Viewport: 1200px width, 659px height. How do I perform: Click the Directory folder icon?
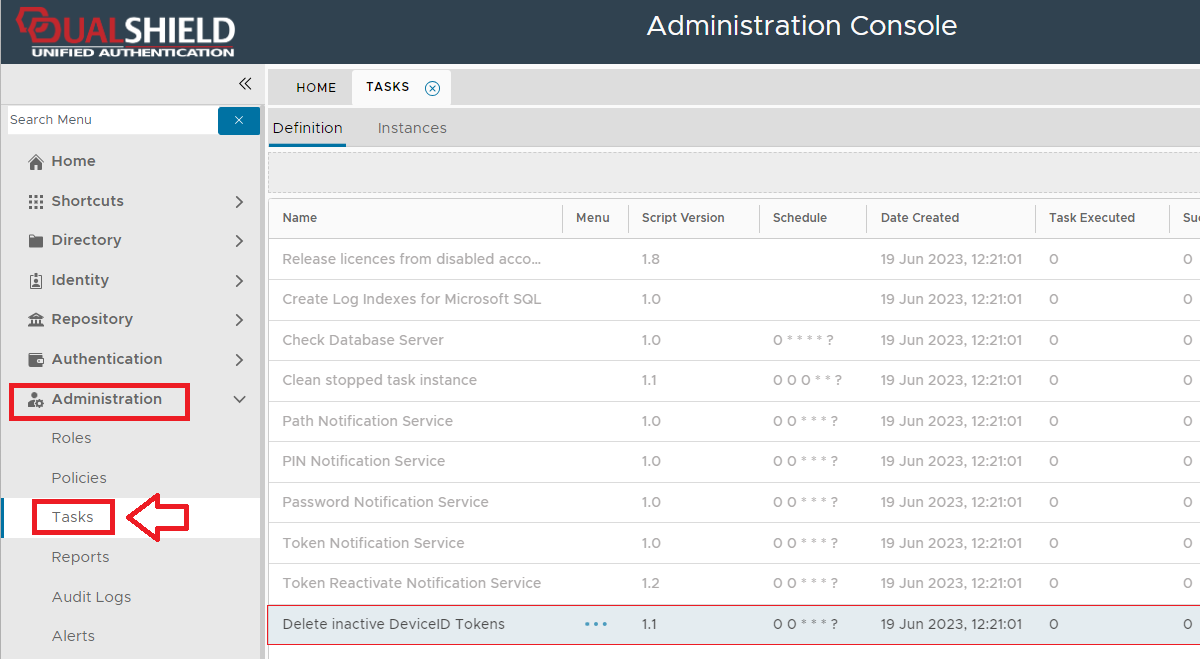36,241
